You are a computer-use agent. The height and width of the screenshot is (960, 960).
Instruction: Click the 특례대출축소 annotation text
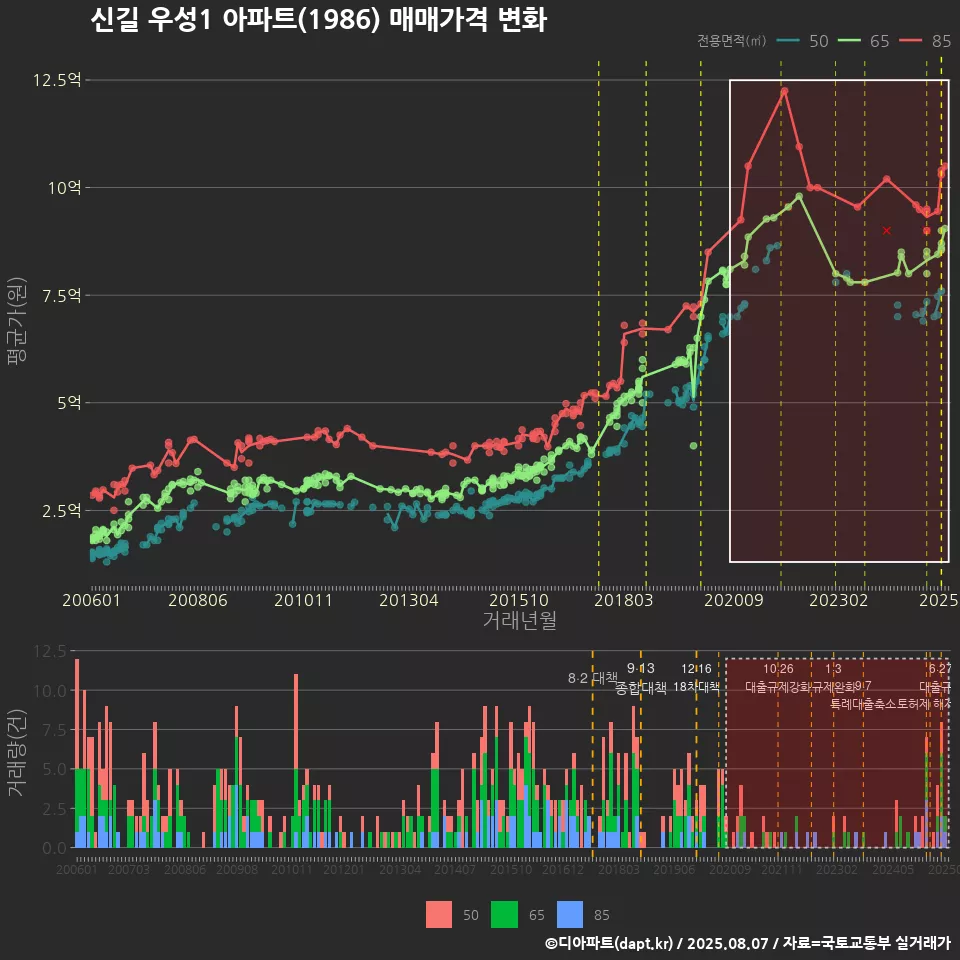click(863, 704)
